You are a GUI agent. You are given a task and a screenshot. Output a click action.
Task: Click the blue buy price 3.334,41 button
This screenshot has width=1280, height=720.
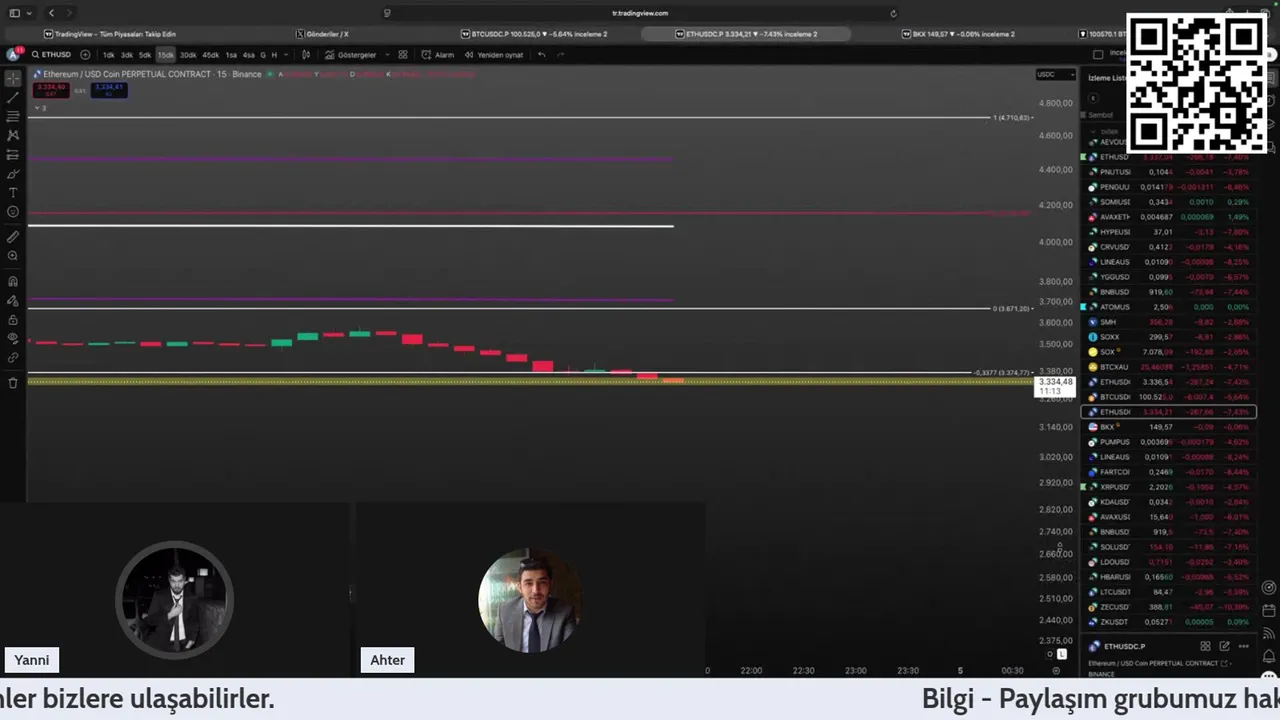click(x=108, y=89)
